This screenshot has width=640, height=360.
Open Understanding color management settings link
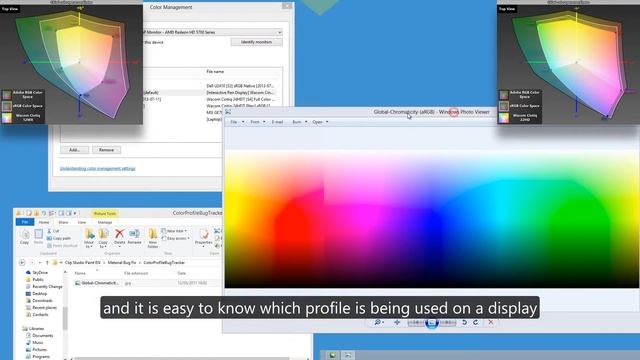click(x=98, y=169)
